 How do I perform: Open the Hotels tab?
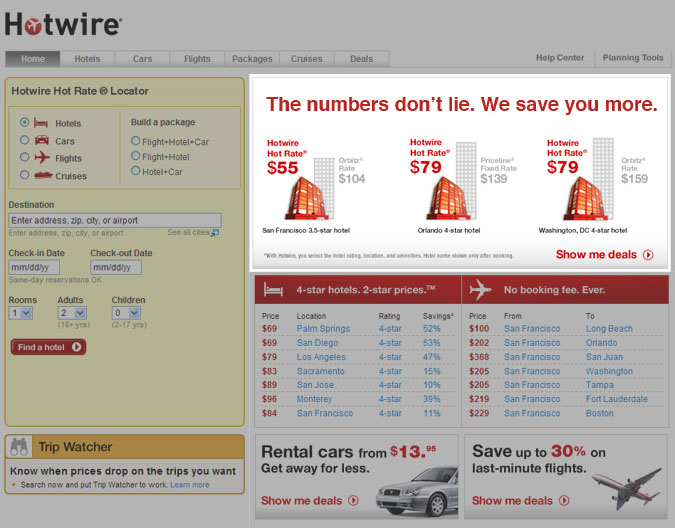point(87,59)
